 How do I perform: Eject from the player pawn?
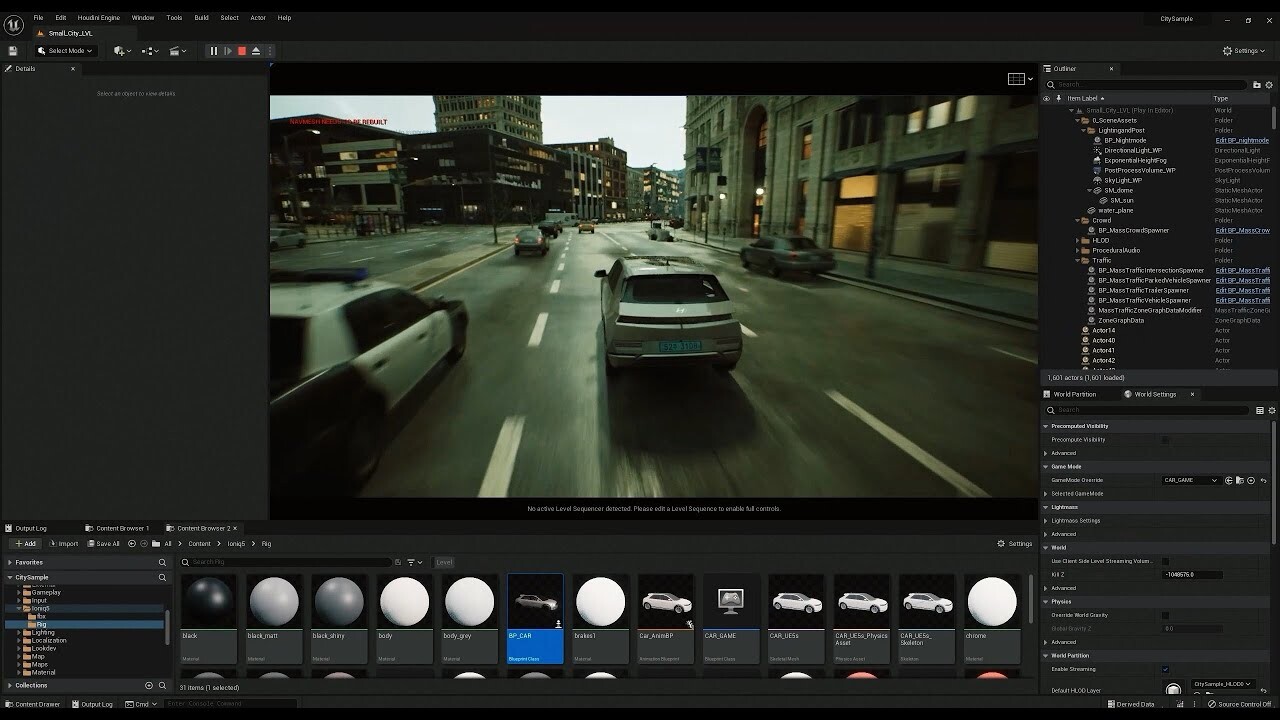(256, 50)
